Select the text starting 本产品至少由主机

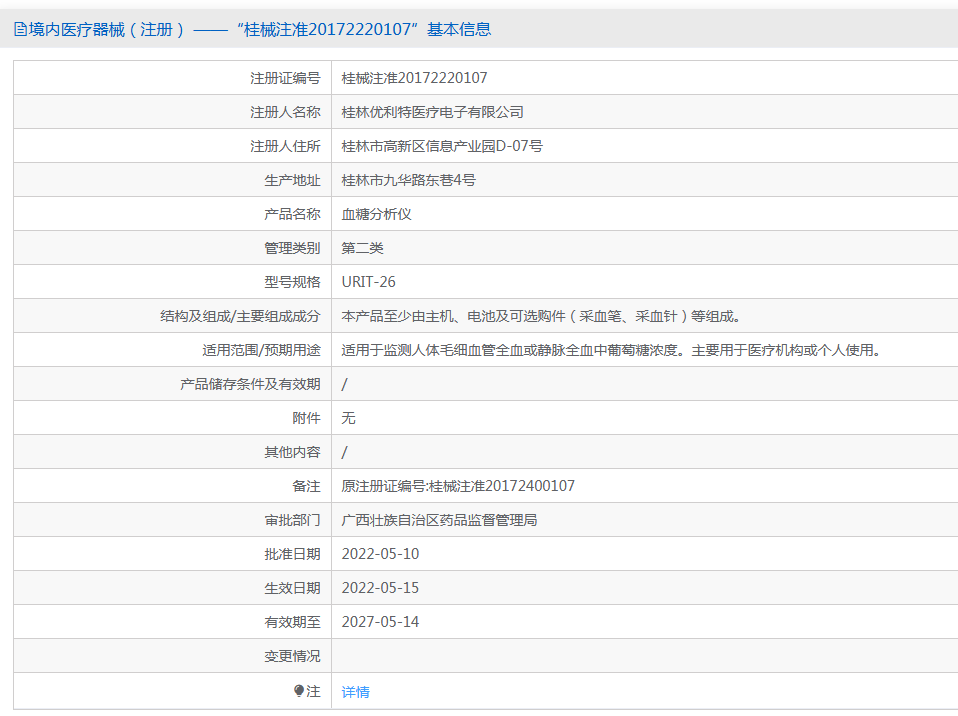click(x=541, y=316)
